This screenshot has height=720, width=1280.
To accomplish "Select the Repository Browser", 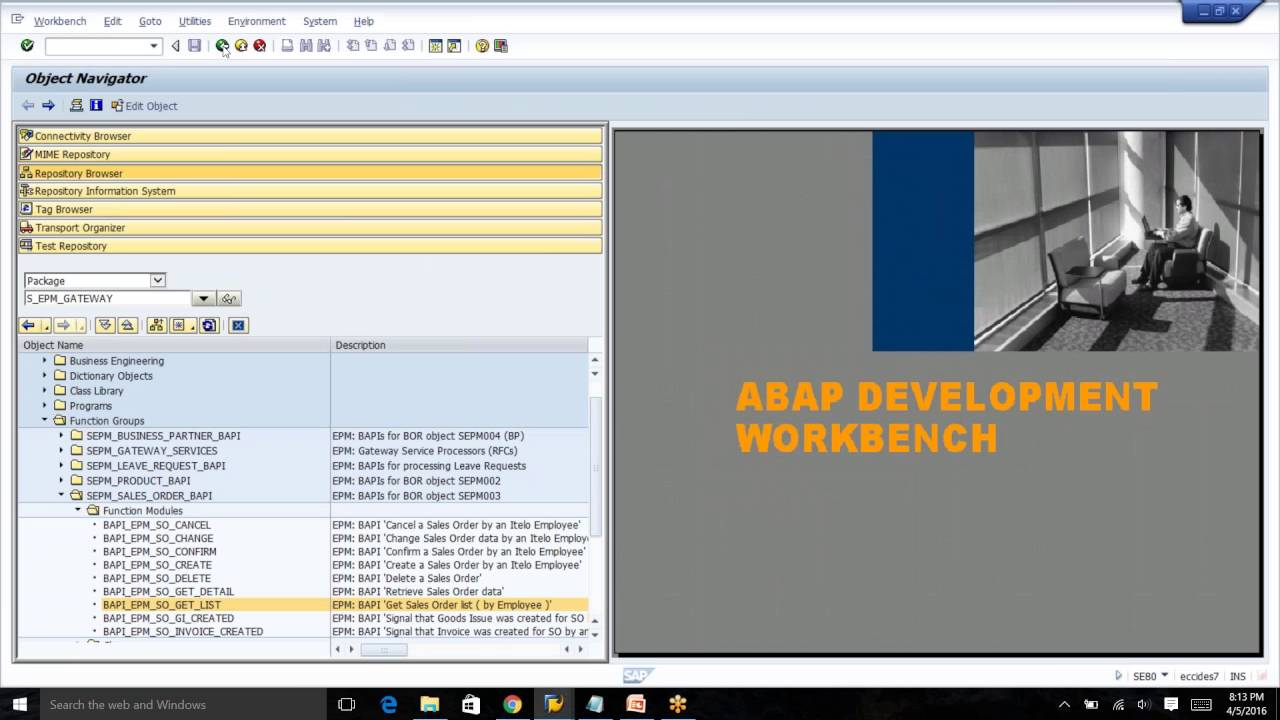I will point(310,173).
